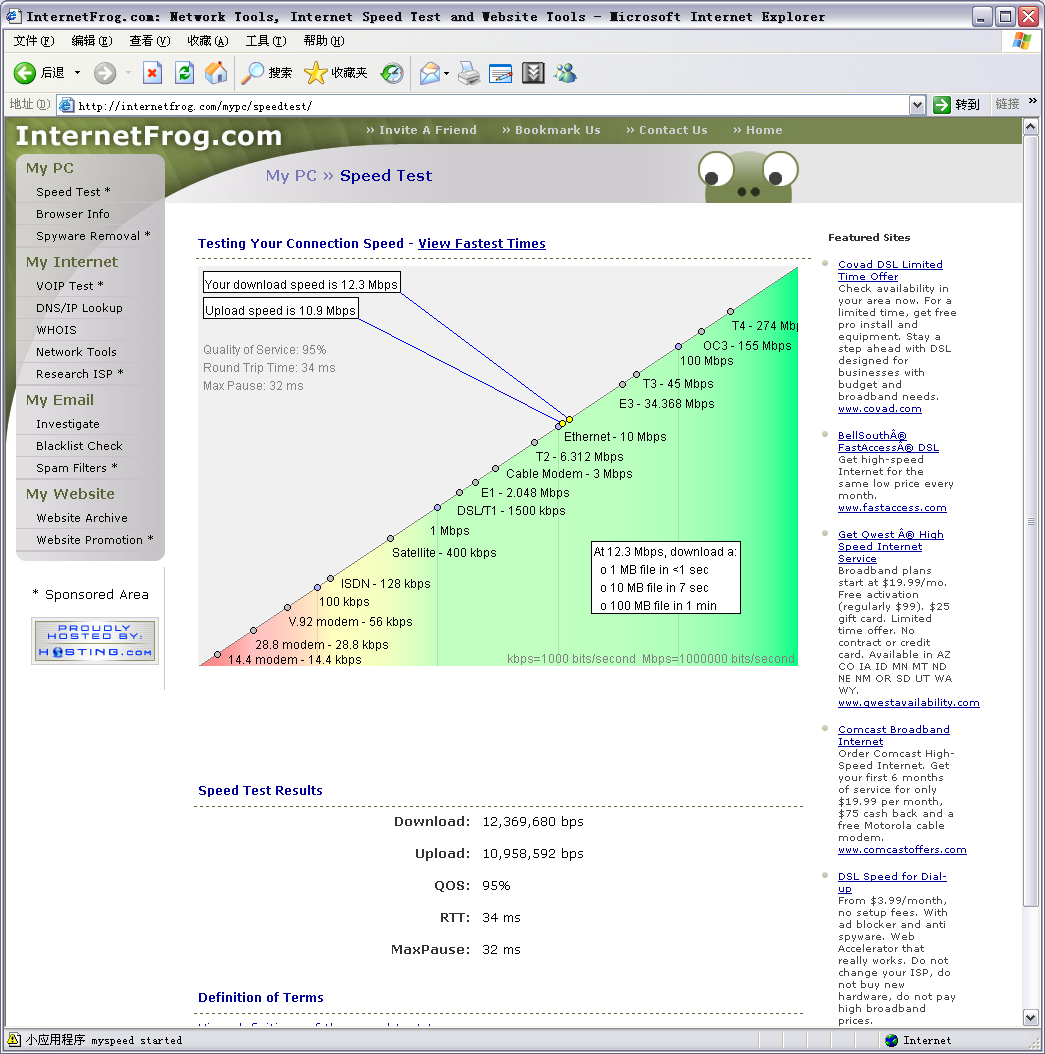Image resolution: width=1045 pixels, height=1054 pixels.
Task: Stop page loading with red X icon
Action: point(153,73)
